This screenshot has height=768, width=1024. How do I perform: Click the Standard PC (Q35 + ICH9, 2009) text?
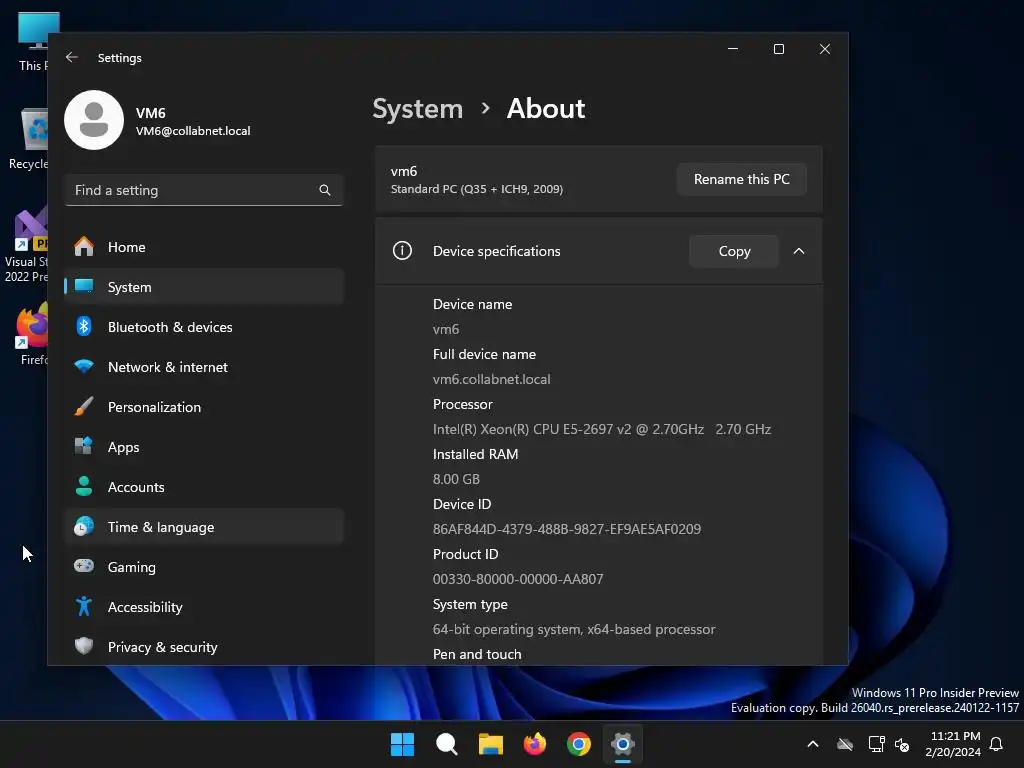click(477, 189)
